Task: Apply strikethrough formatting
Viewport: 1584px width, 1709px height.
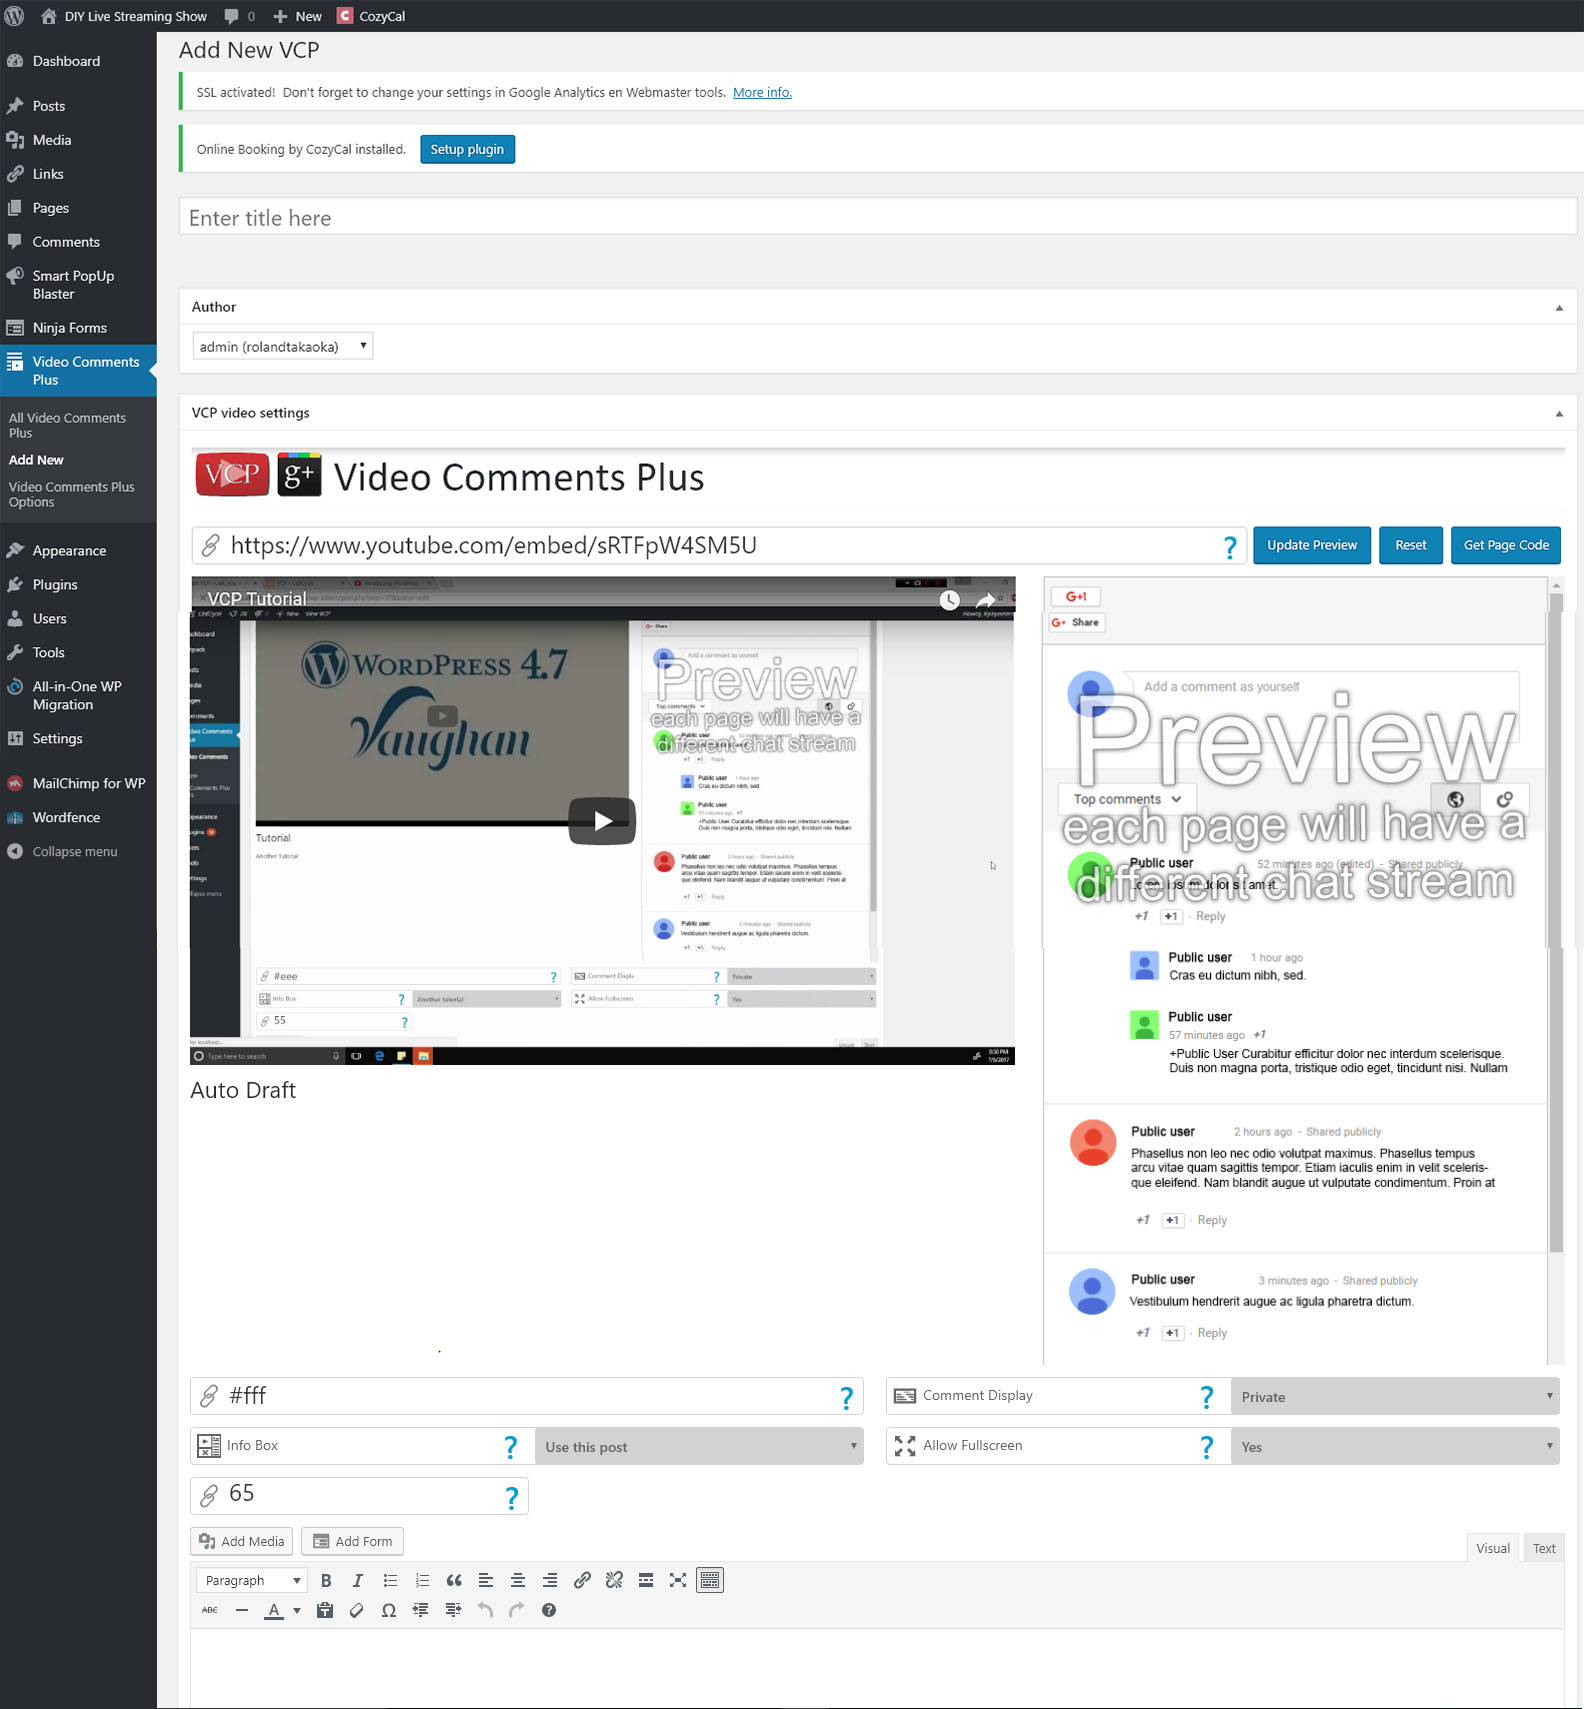Action: click(x=210, y=1610)
